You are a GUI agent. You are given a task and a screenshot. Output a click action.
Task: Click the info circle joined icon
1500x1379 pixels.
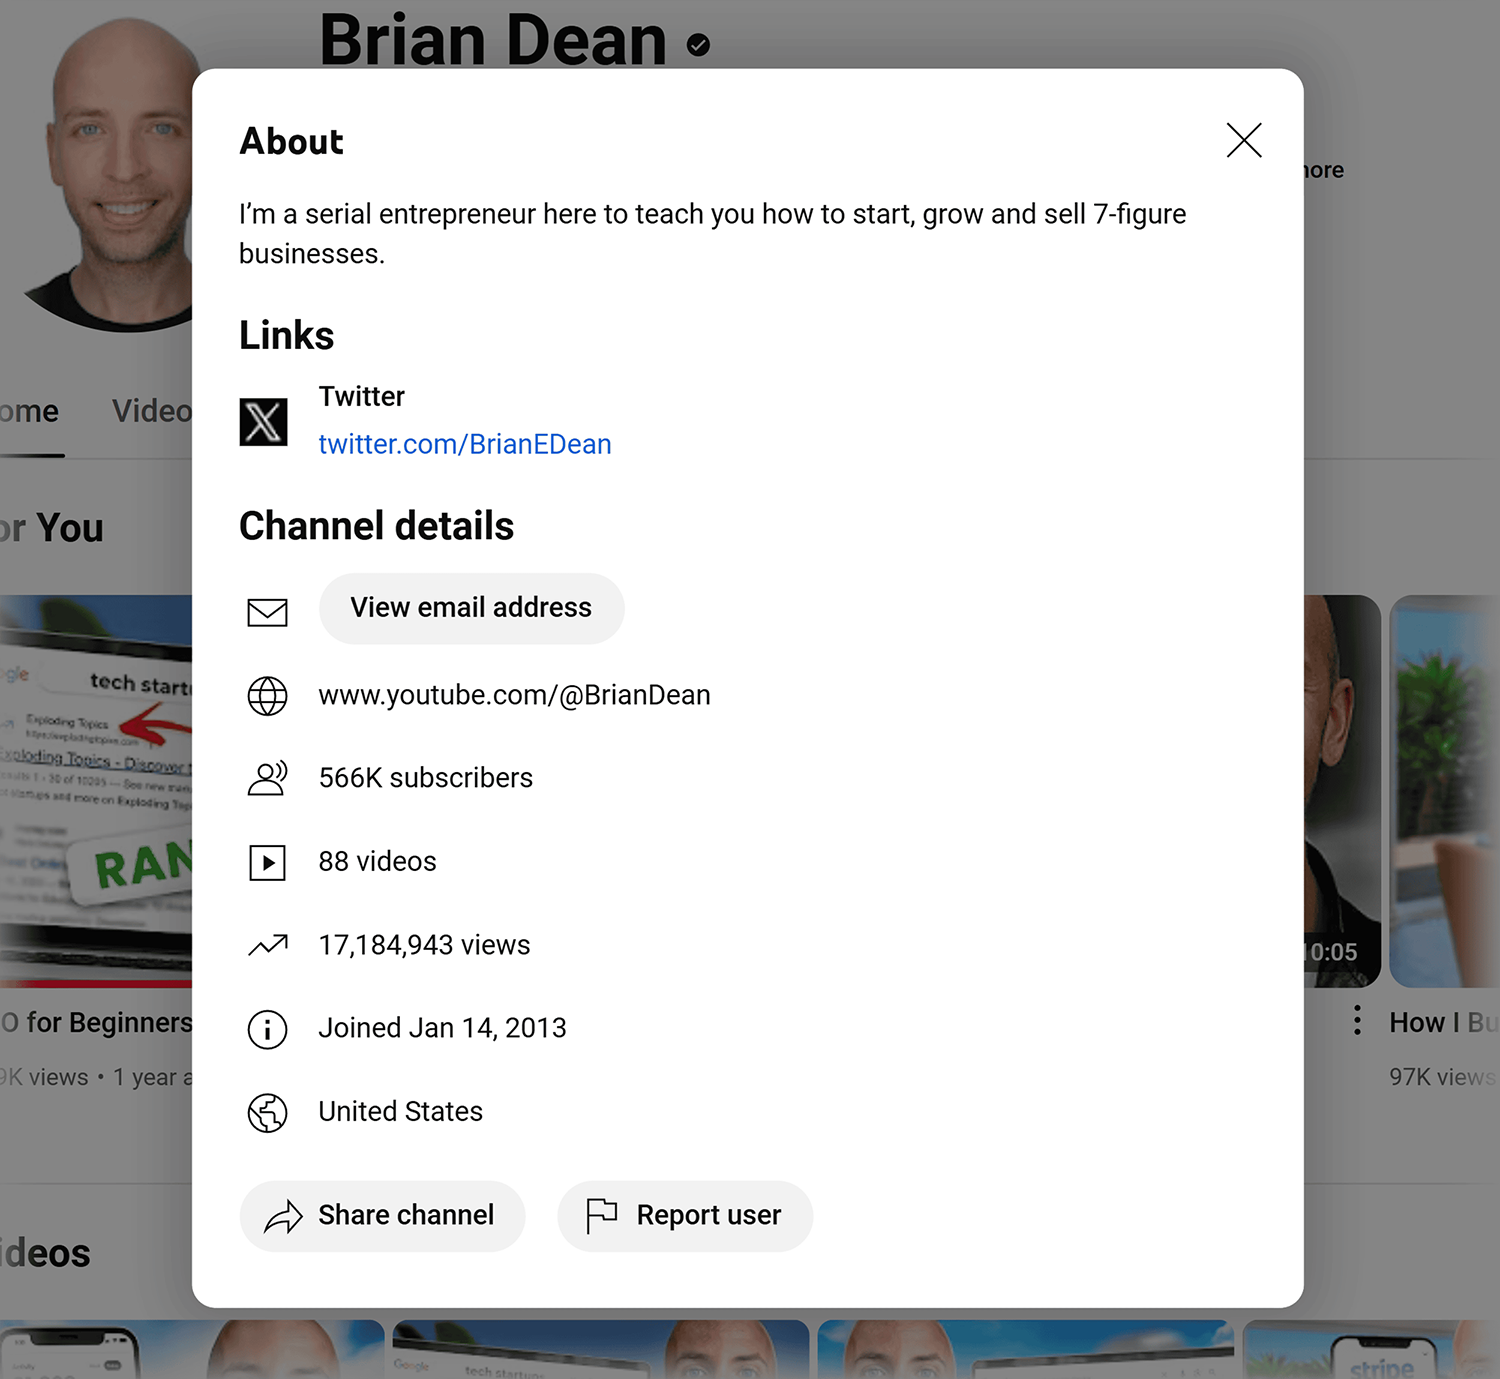[x=267, y=1029]
